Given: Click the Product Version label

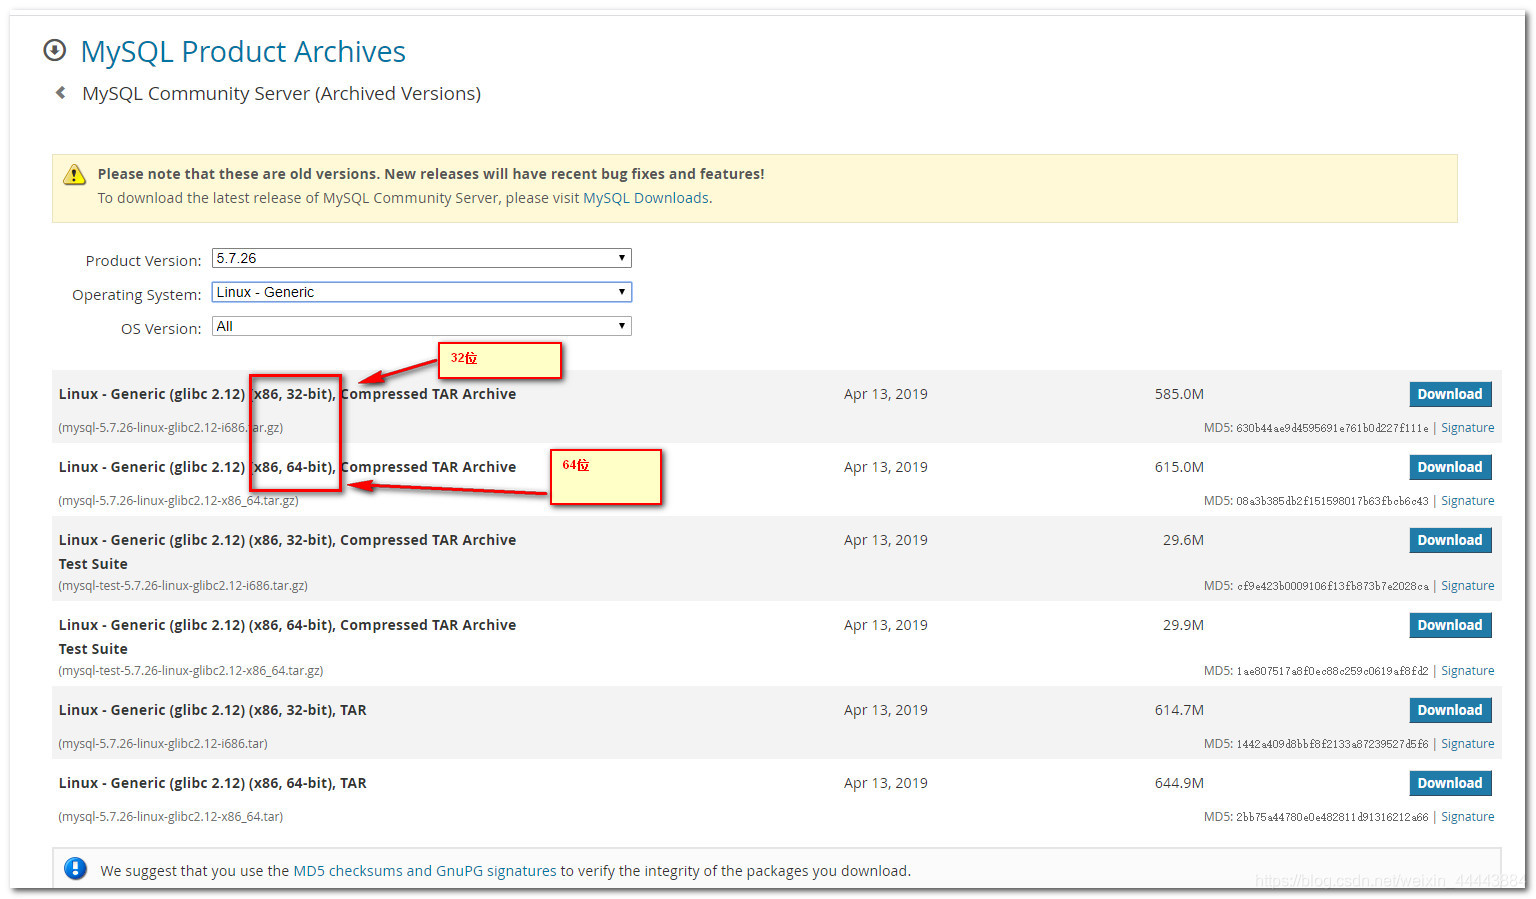Looking at the screenshot, I should click(143, 261).
